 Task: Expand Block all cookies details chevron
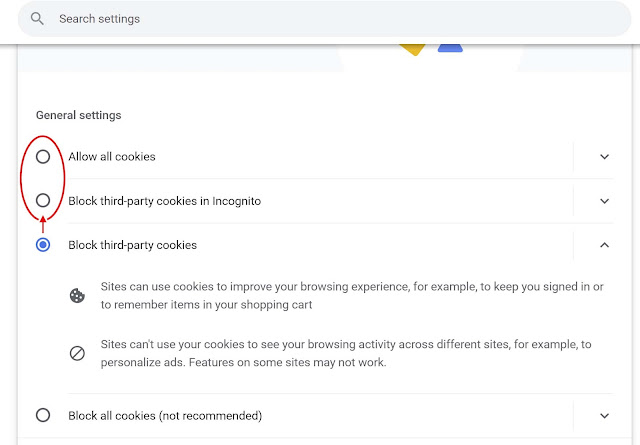604,415
